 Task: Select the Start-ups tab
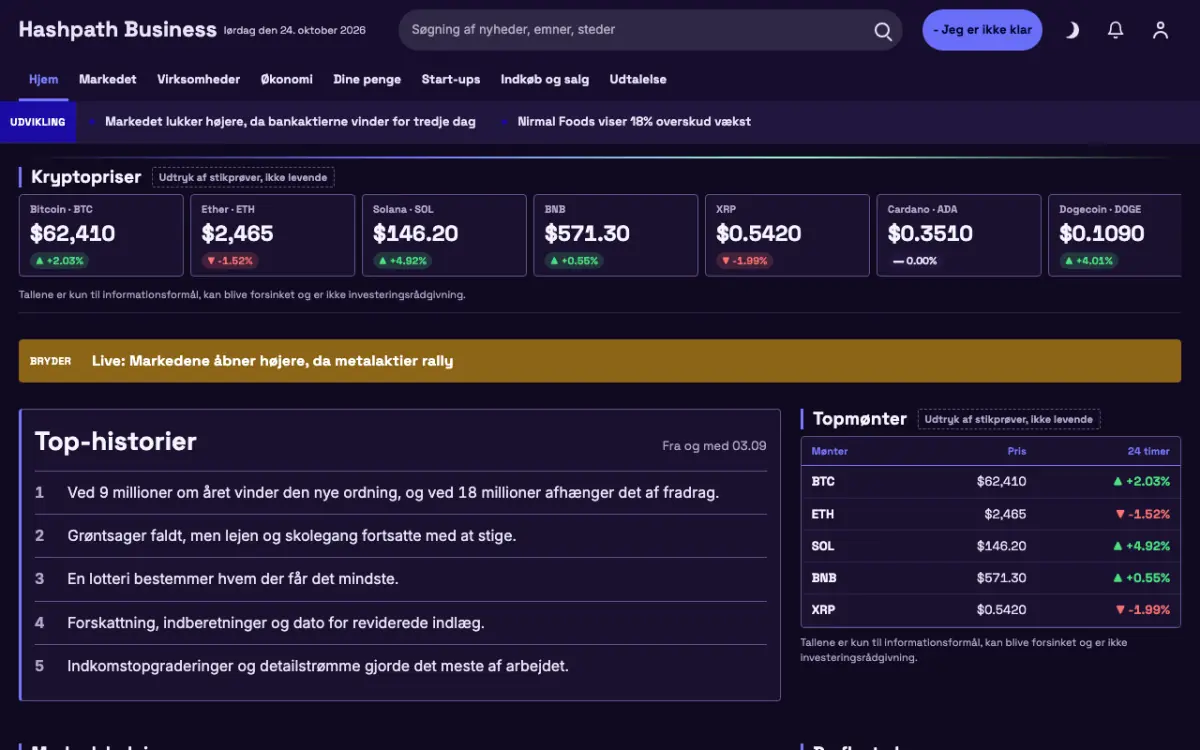(451, 79)
